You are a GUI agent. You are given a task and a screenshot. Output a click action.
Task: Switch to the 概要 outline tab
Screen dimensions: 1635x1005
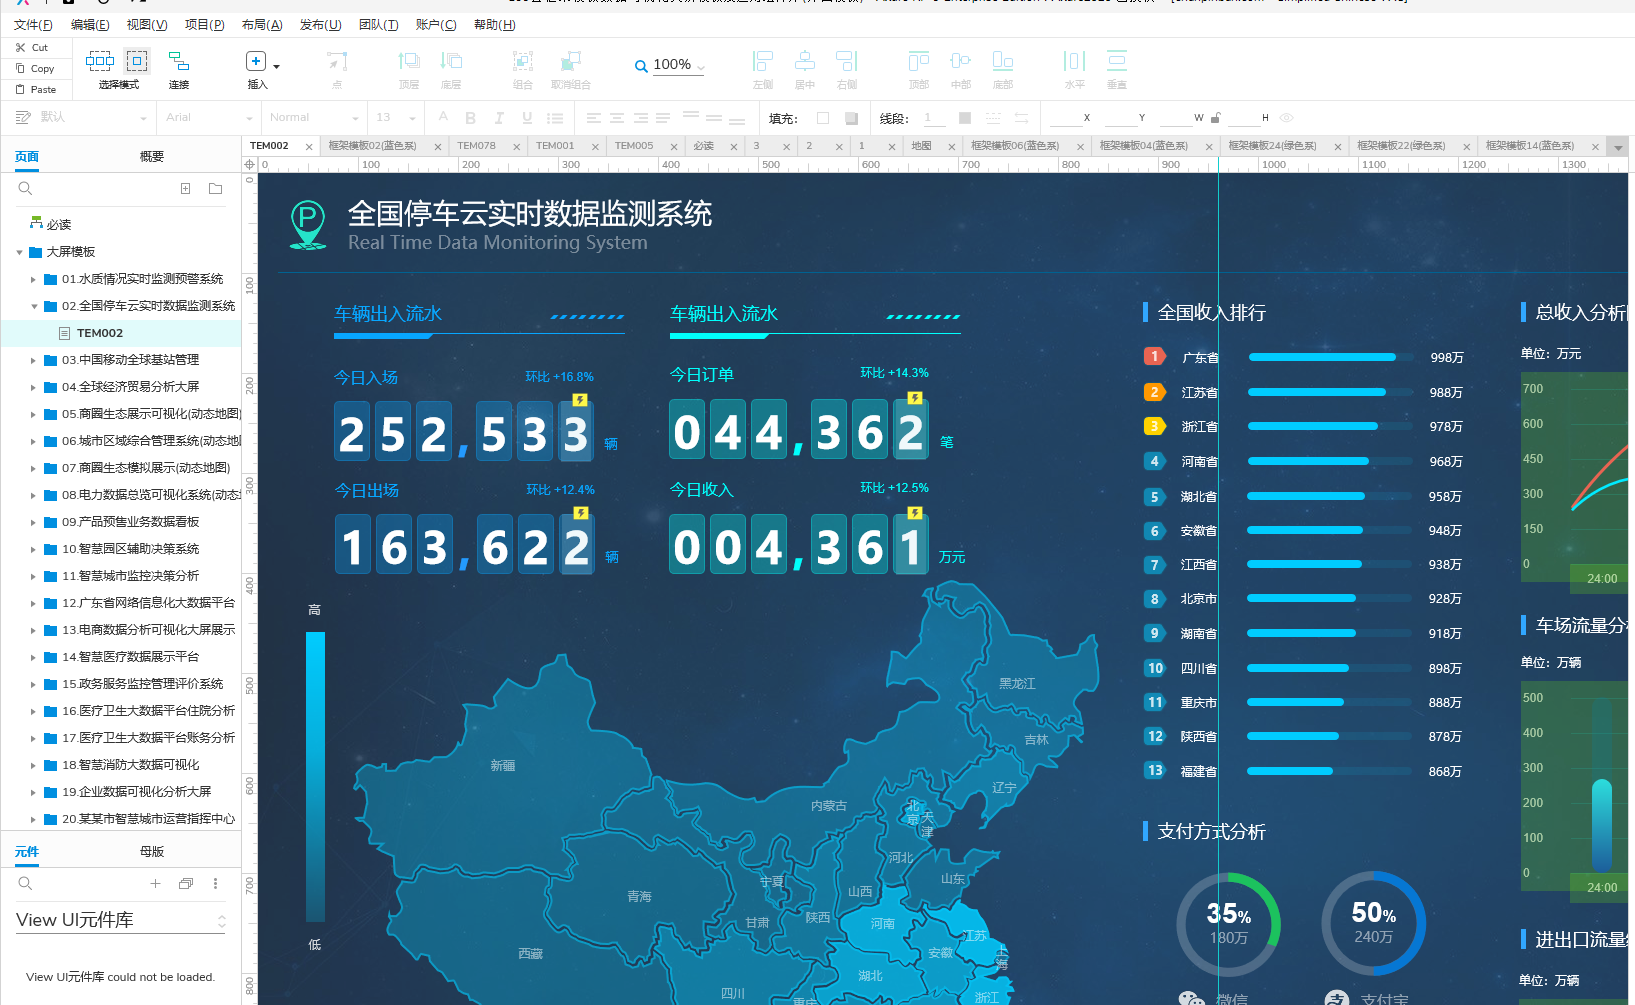pos(151,157)
